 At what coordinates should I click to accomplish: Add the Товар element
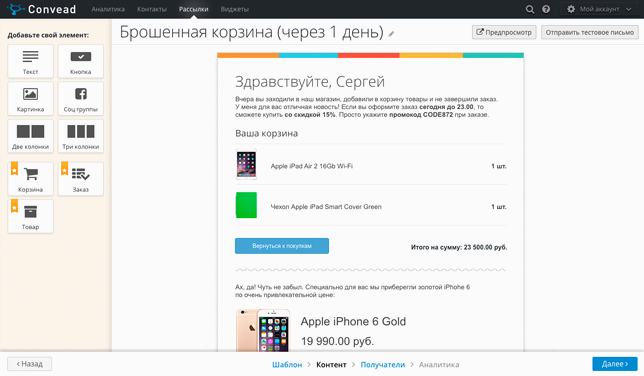pyautogui.click(x=30, y=216)
